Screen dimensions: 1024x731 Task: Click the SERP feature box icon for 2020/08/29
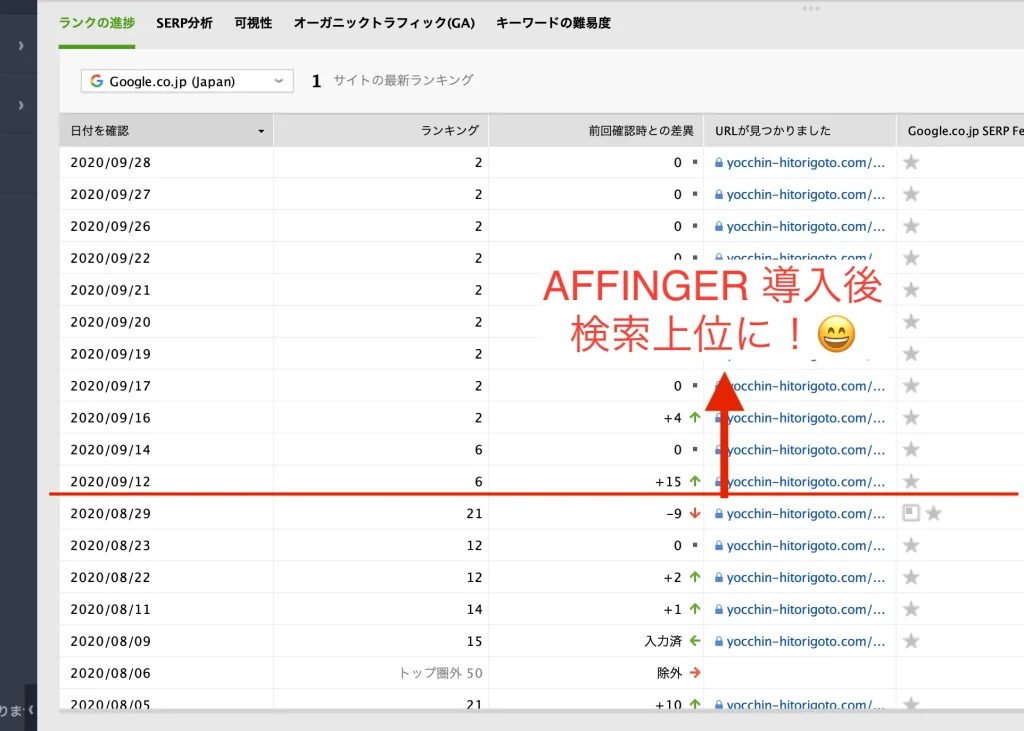[x=910, y=513]
